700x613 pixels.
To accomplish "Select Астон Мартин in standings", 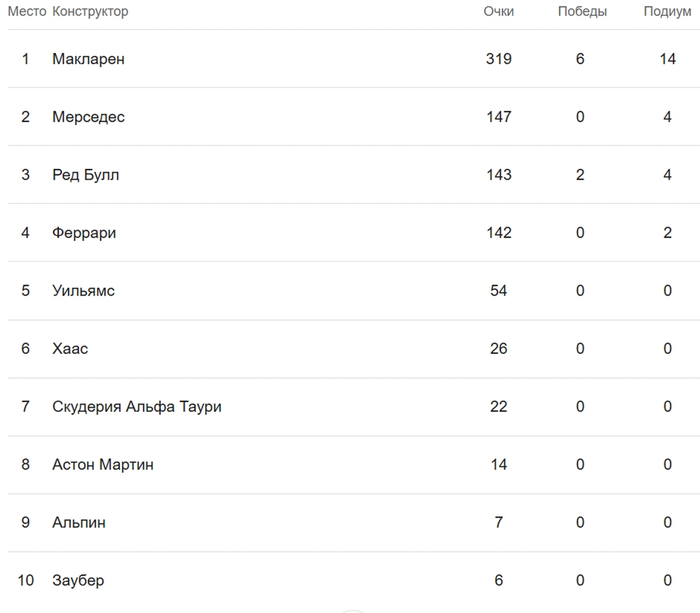I will [102, 465].
